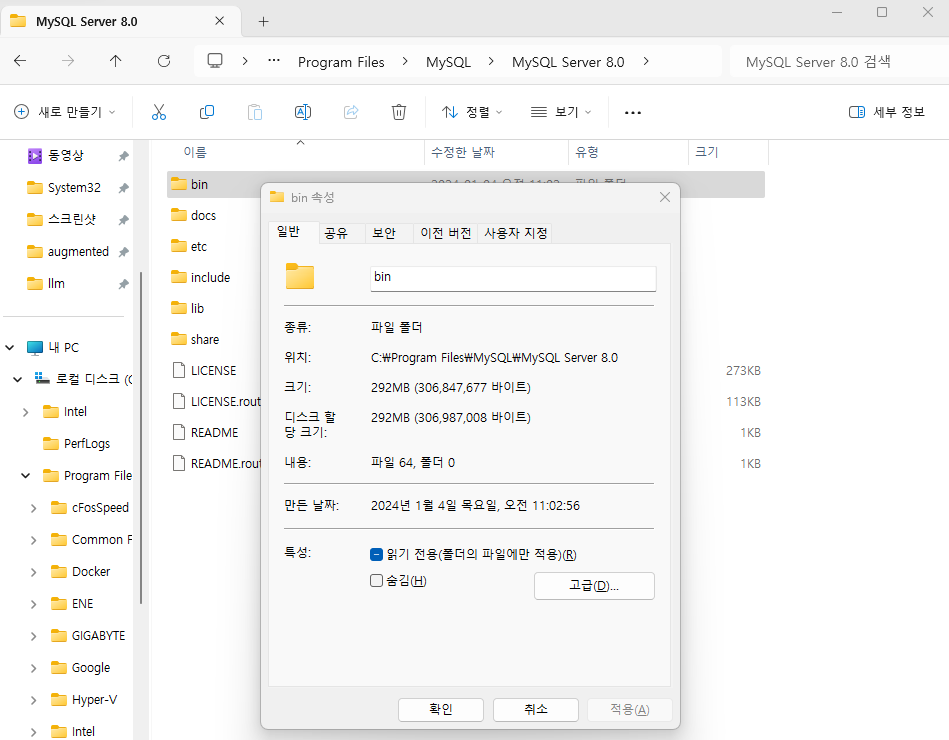
Task: Click the Cancel button in properties dialog
Action: click(536, 709)
